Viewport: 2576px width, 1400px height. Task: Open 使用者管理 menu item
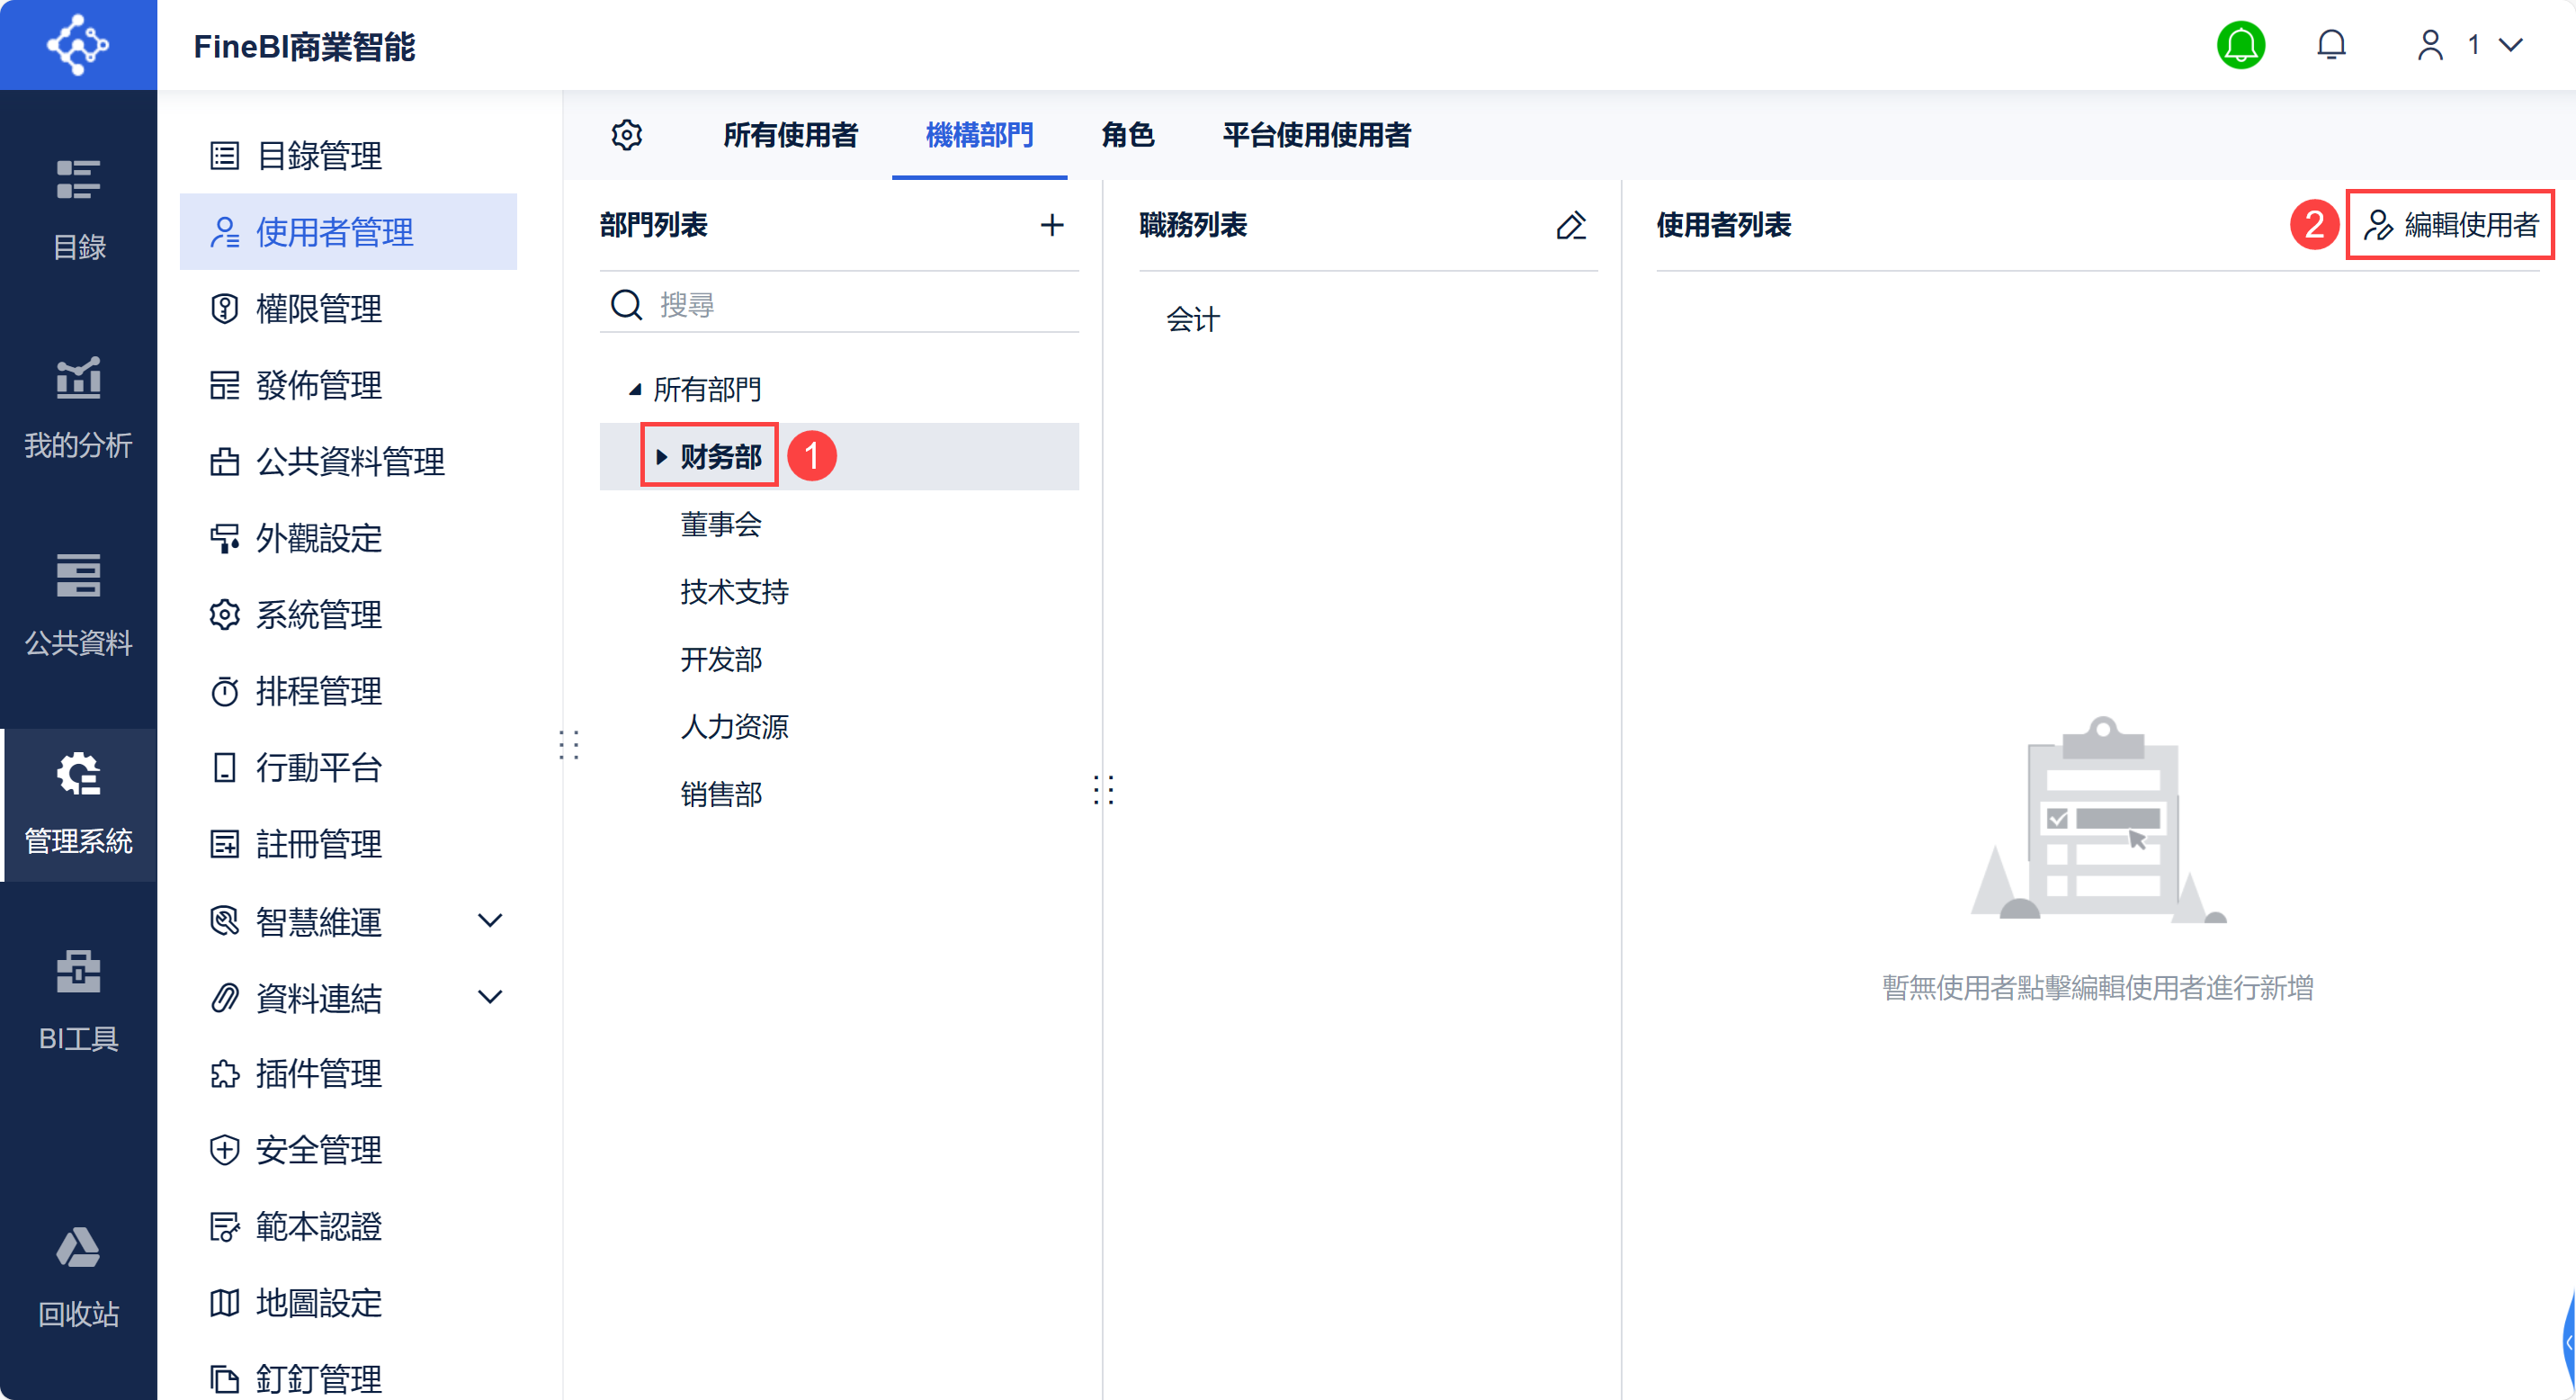pos(348,232)
